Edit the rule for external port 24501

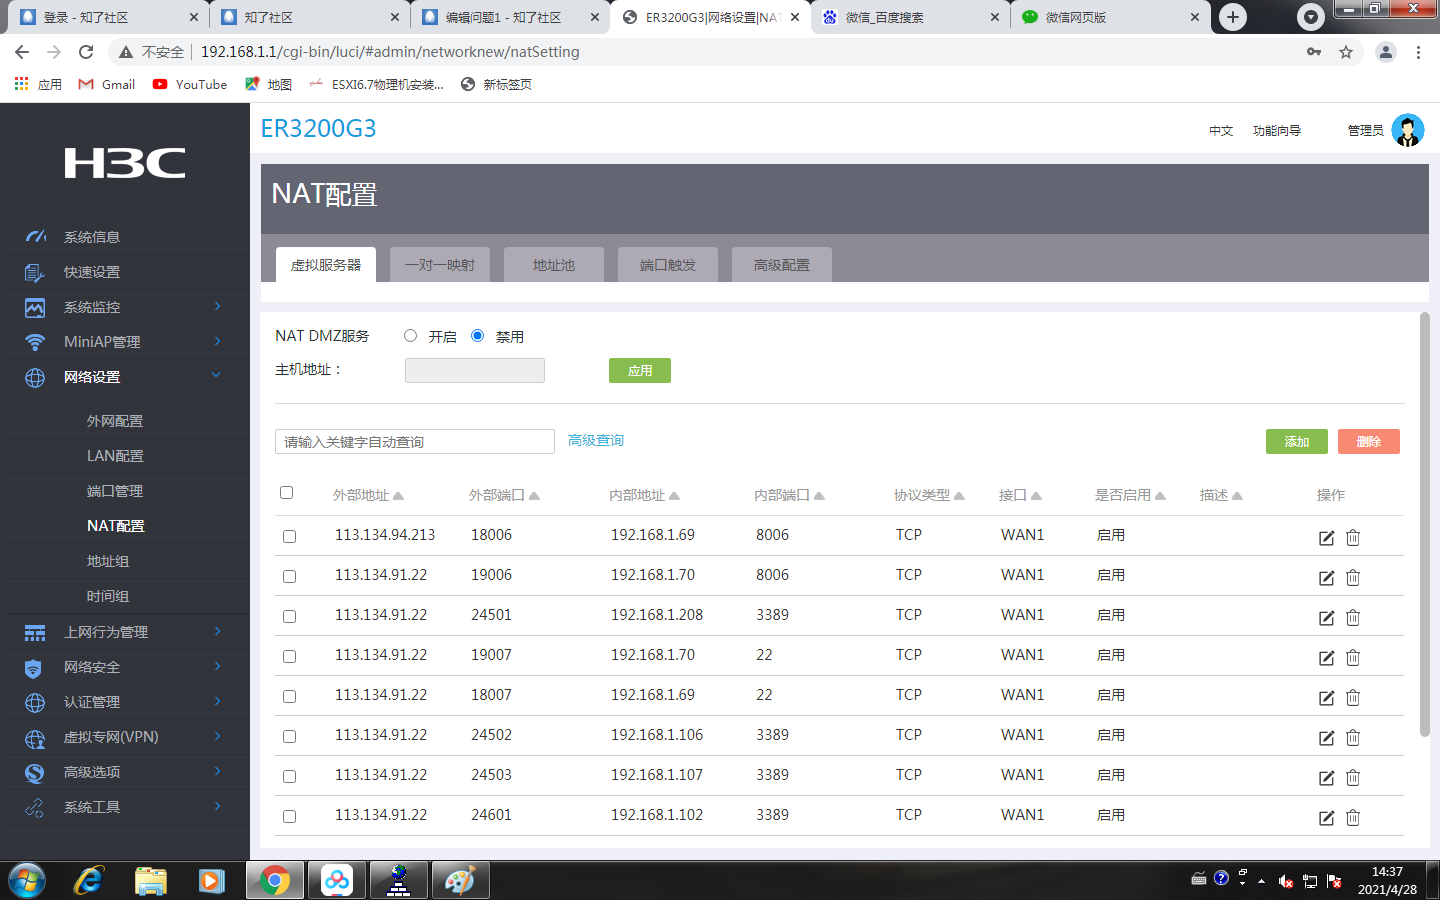1326,618
